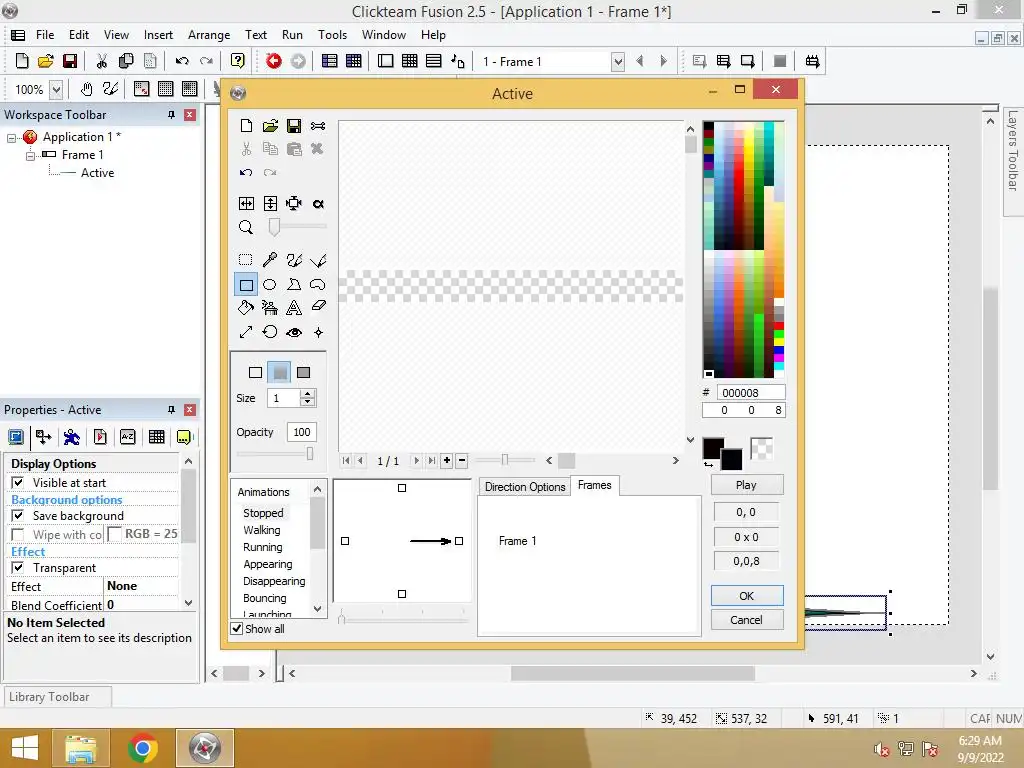The height and width of the screenshot is (768, 1024).
Task: Click Flip vertically icon
Action: pyautogui.click(x=270, y=203)
